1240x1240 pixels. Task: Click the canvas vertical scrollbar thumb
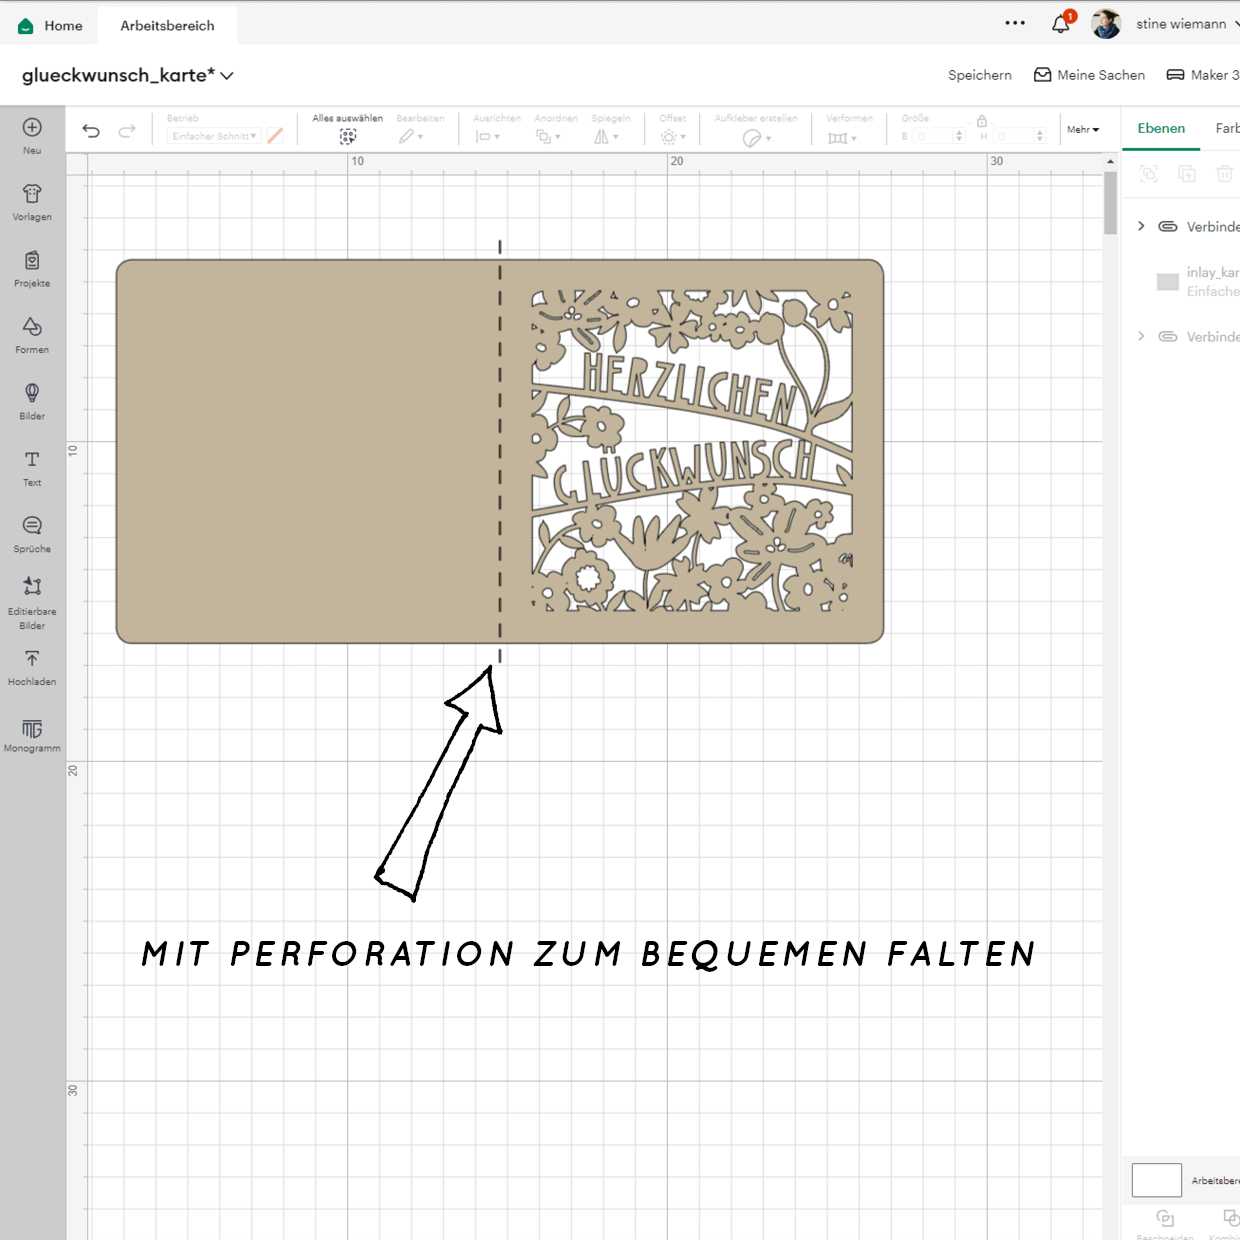point(1110,203)
